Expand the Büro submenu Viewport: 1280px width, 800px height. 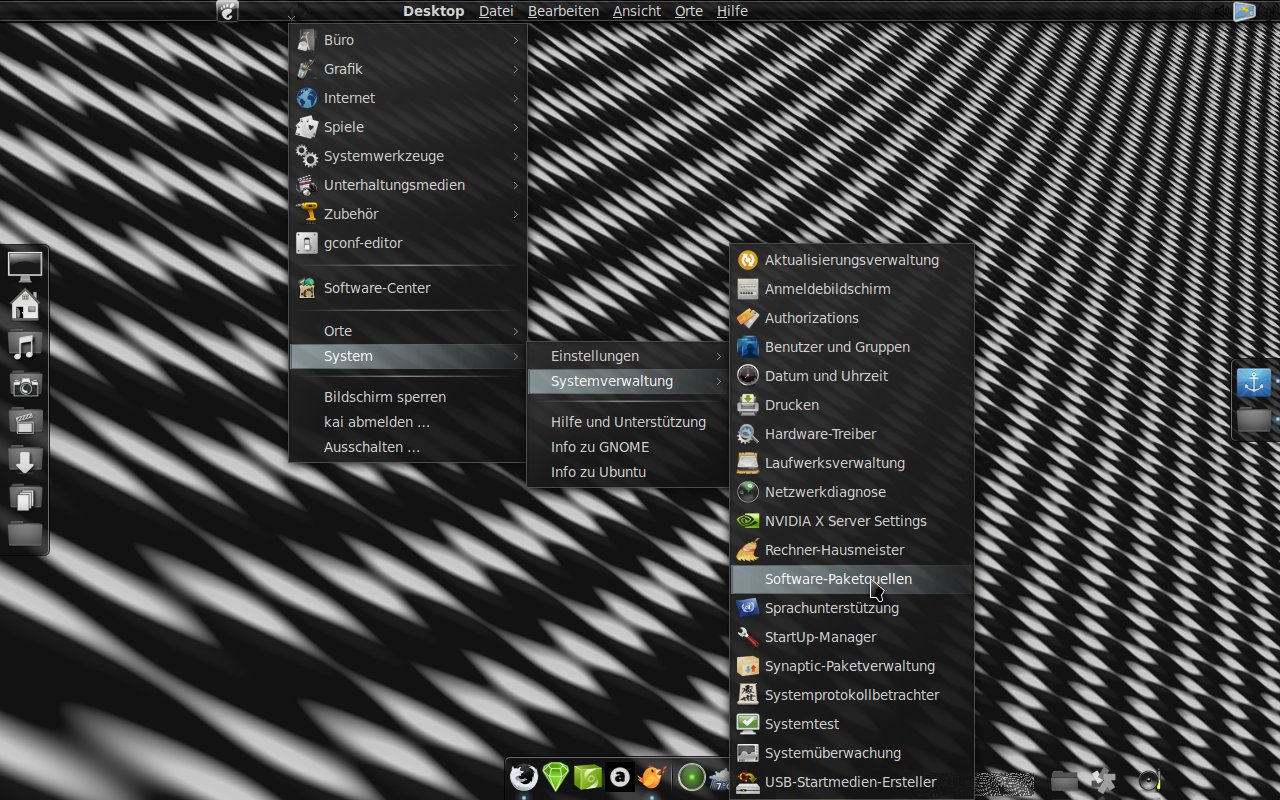408,40
